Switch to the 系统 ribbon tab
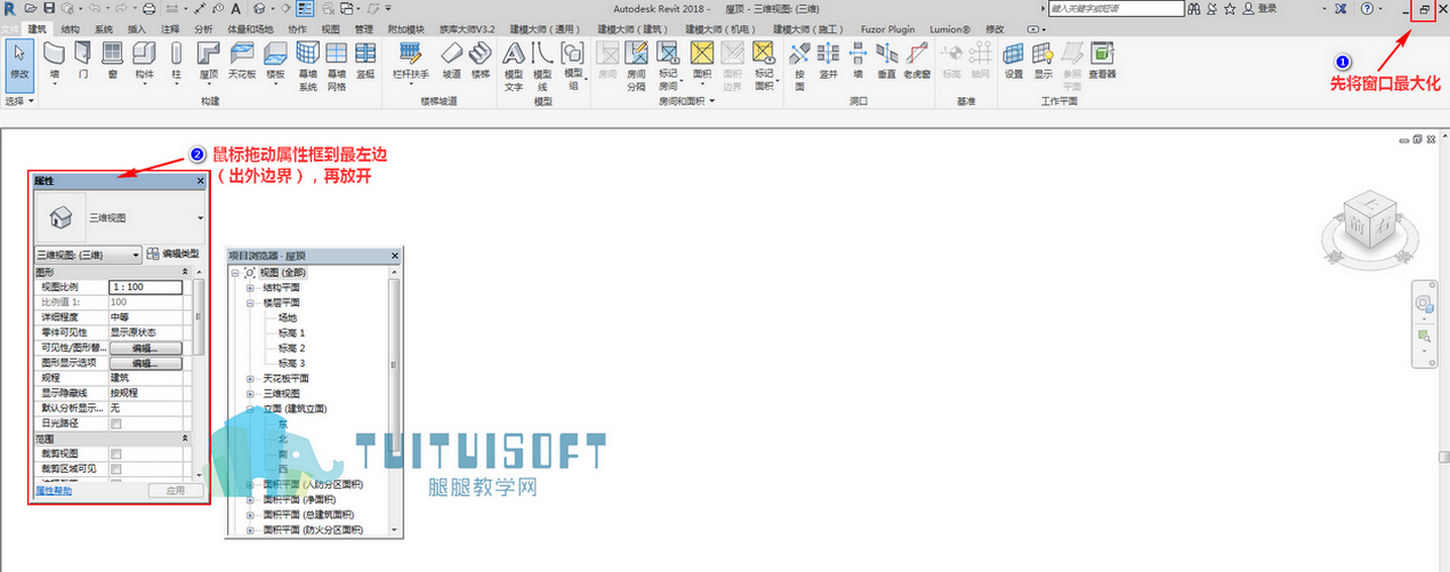The width and height of the screenshot is (1450, 572). pyautogui.click(x=103, y=29)
